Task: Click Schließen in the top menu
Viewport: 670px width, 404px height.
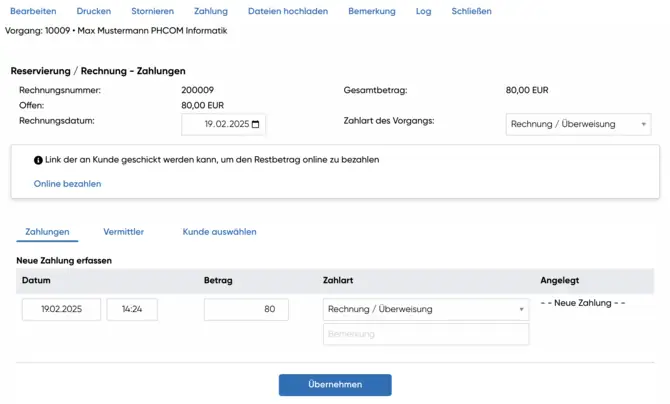Action: coord(471,11)
